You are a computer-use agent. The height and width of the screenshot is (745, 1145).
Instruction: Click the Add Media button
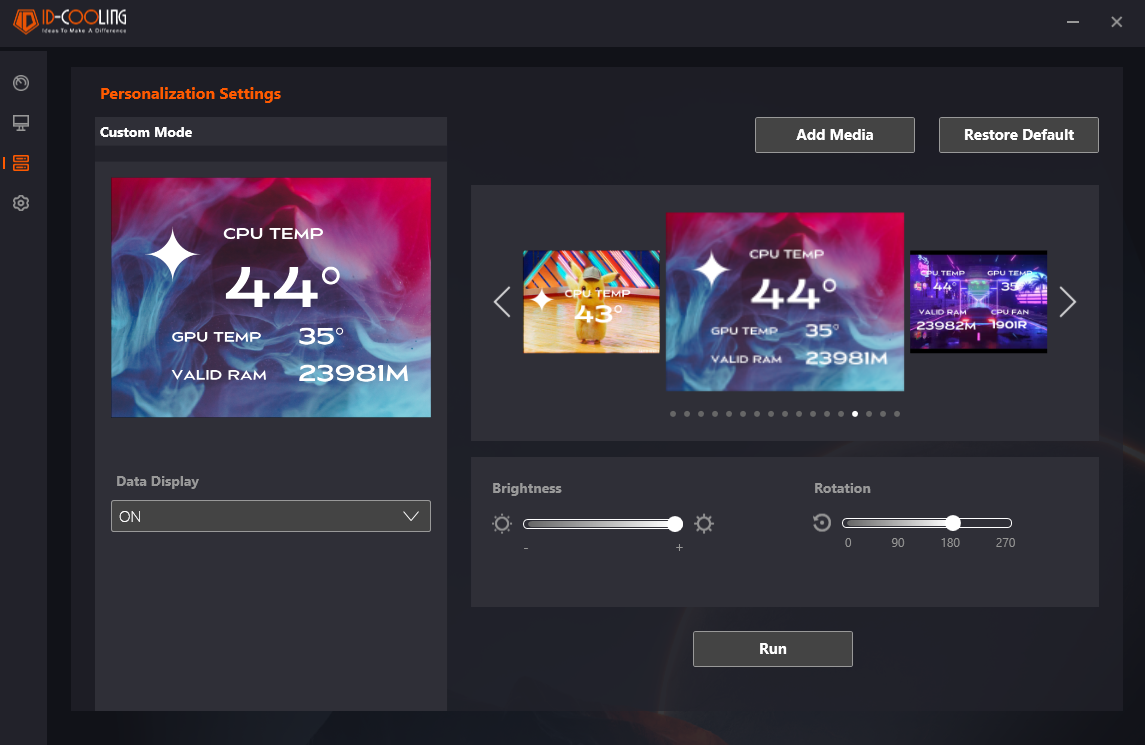835,135
